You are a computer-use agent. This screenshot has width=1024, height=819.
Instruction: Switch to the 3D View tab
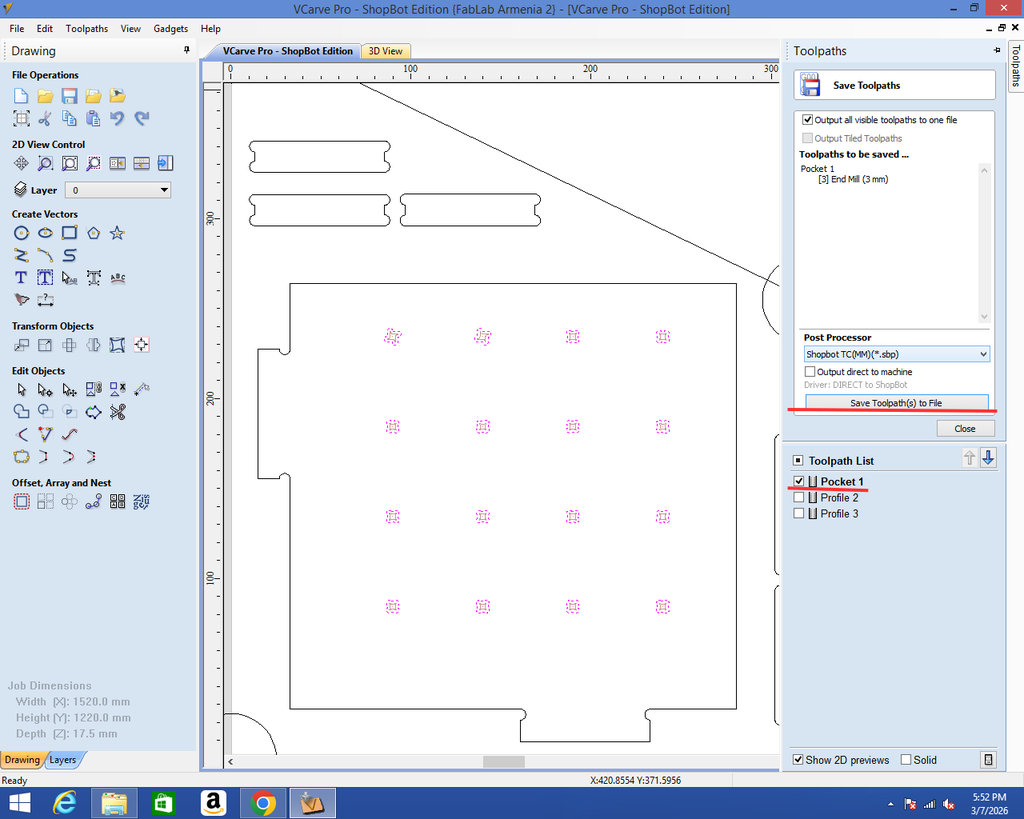(385, 51)
